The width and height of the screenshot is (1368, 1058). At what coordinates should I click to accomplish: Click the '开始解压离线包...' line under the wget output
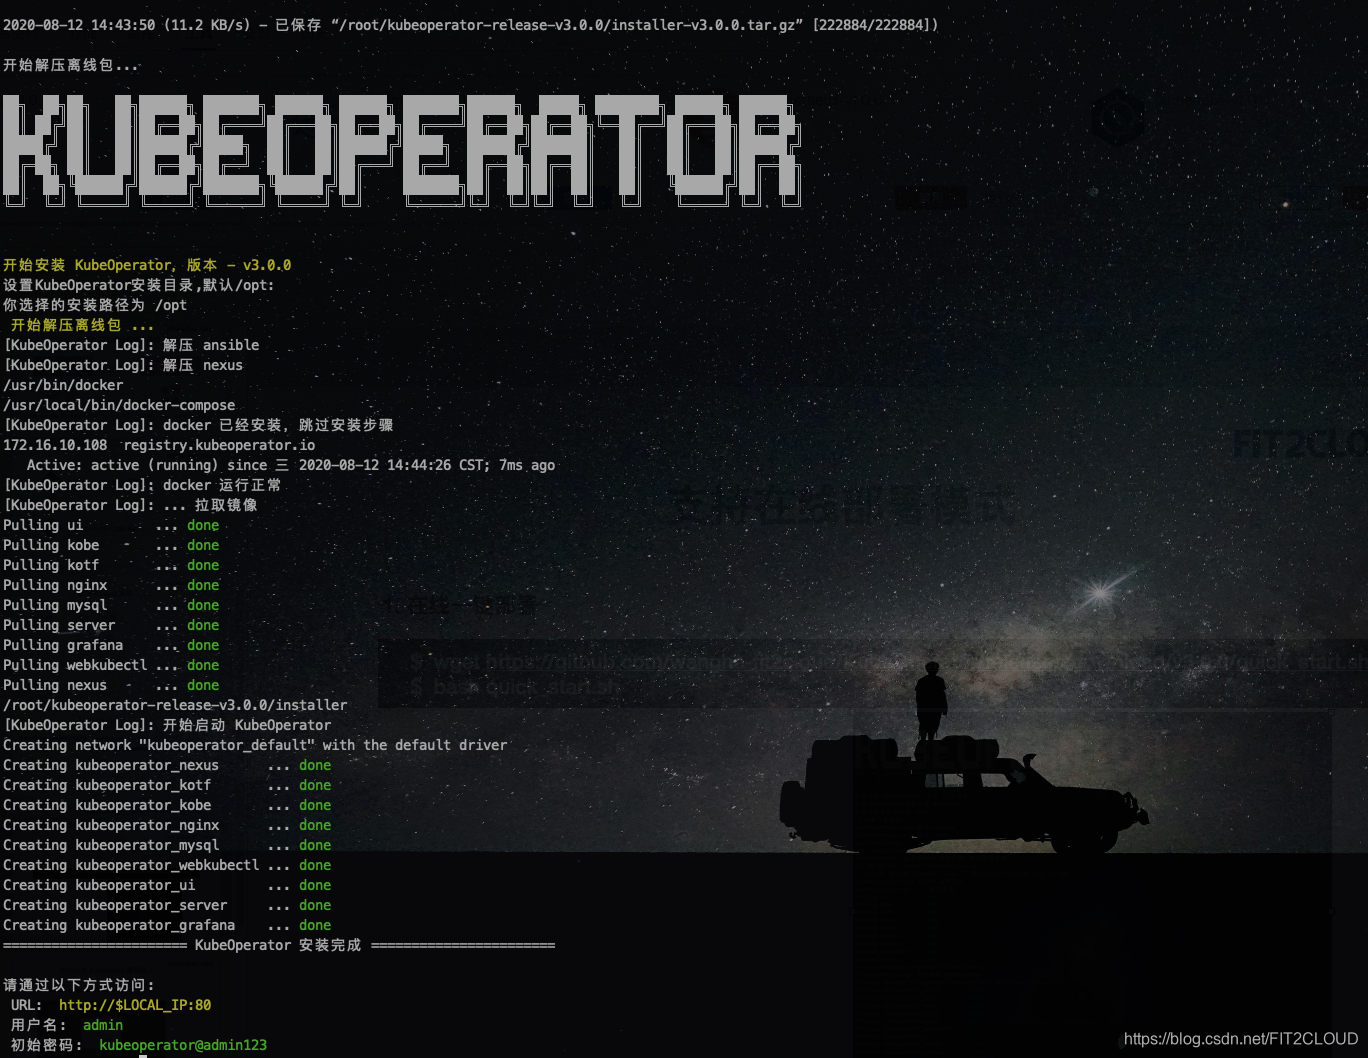(71, 65)
